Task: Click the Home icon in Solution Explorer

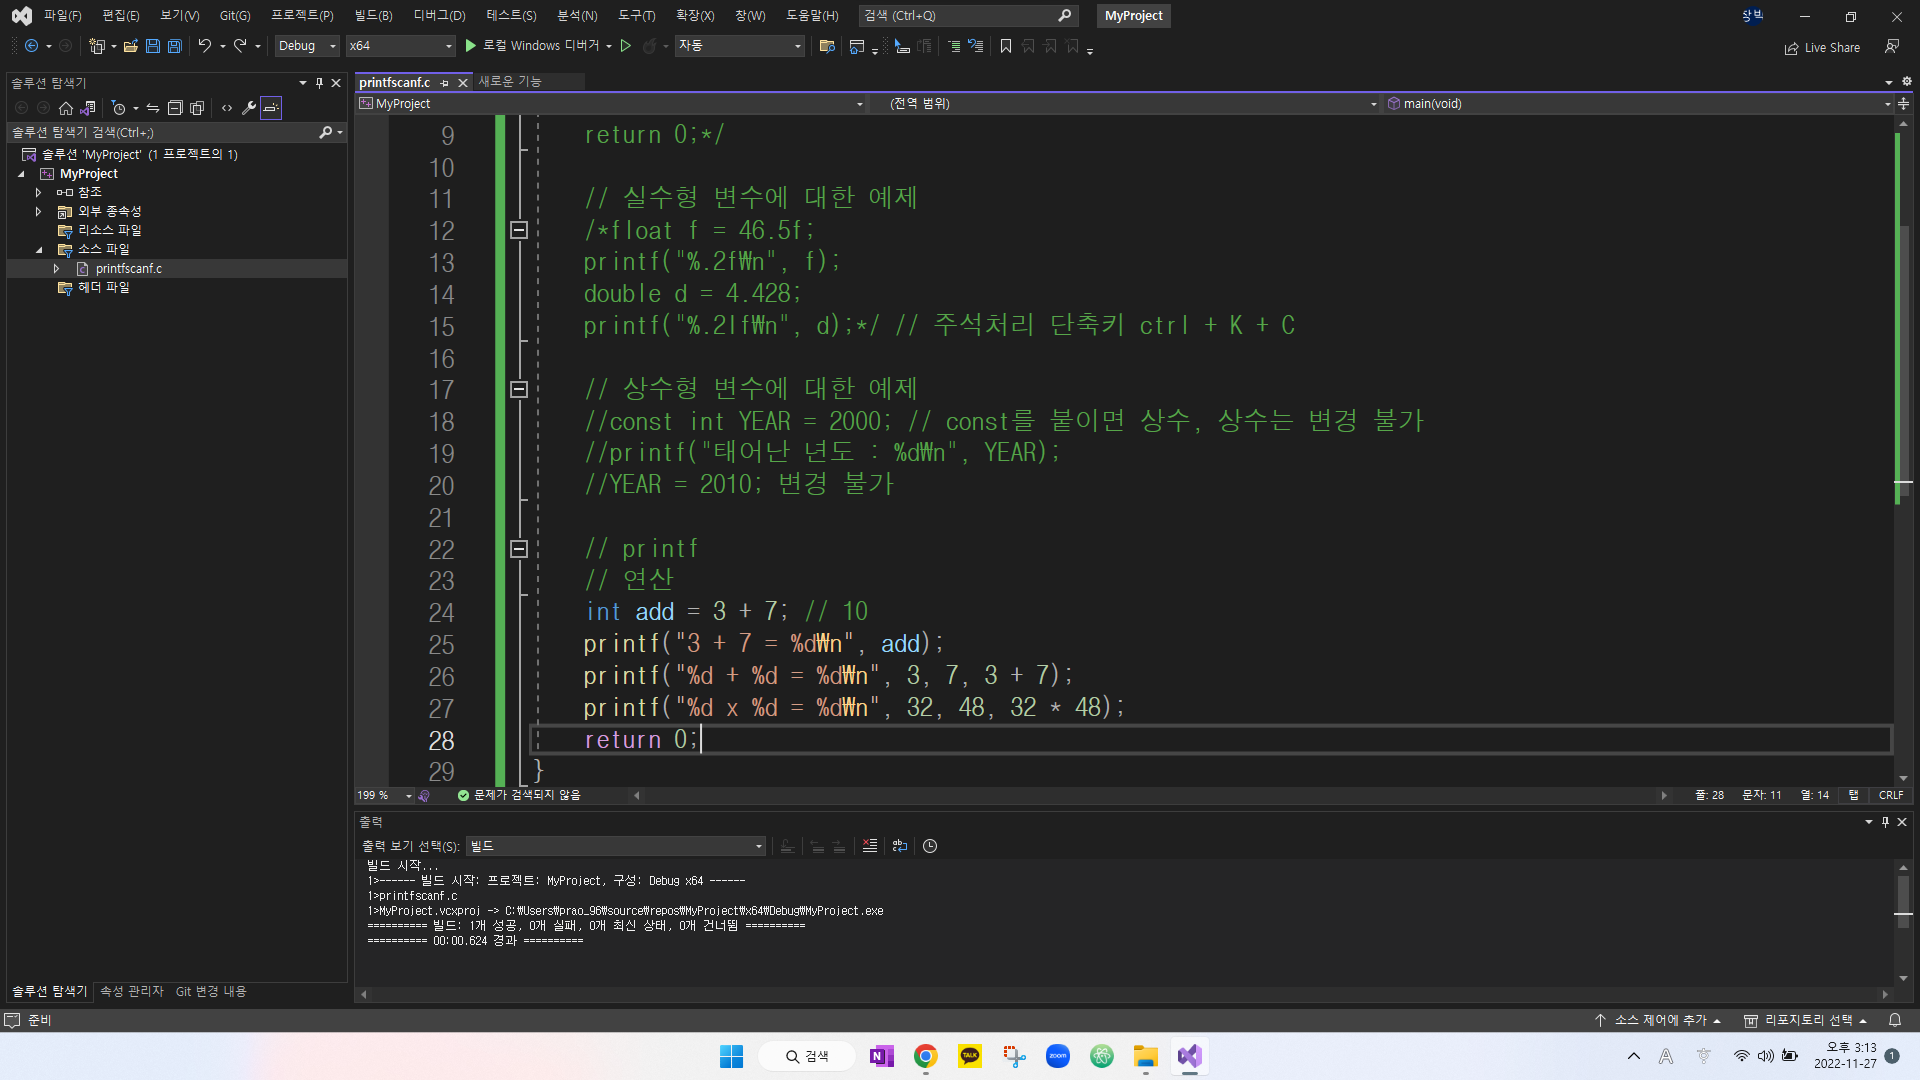Action: (66, 108)
